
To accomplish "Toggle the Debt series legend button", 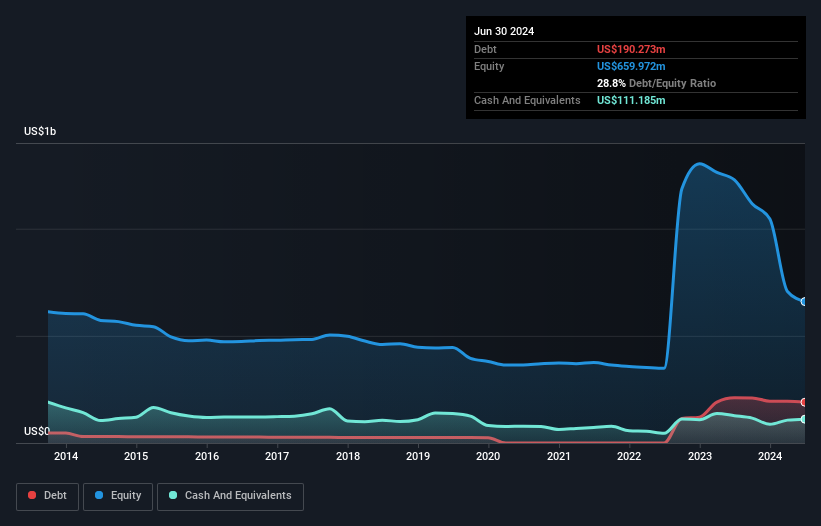I will (47, 496).
